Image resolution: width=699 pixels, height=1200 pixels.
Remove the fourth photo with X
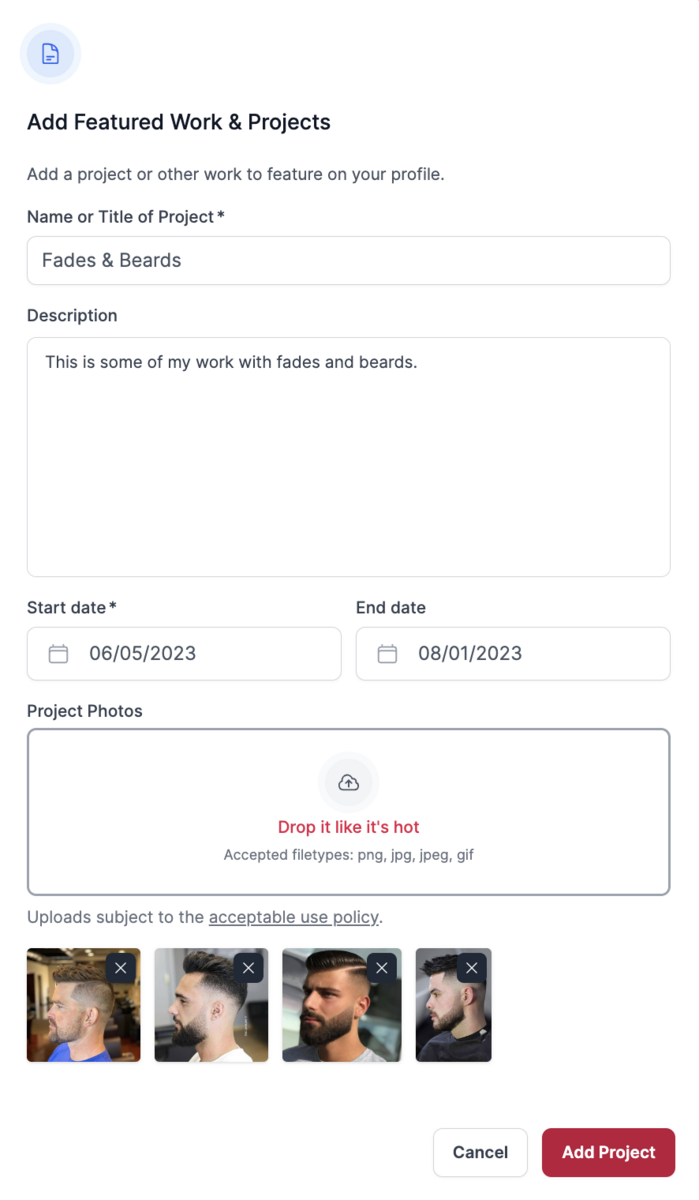coord(472,968)
